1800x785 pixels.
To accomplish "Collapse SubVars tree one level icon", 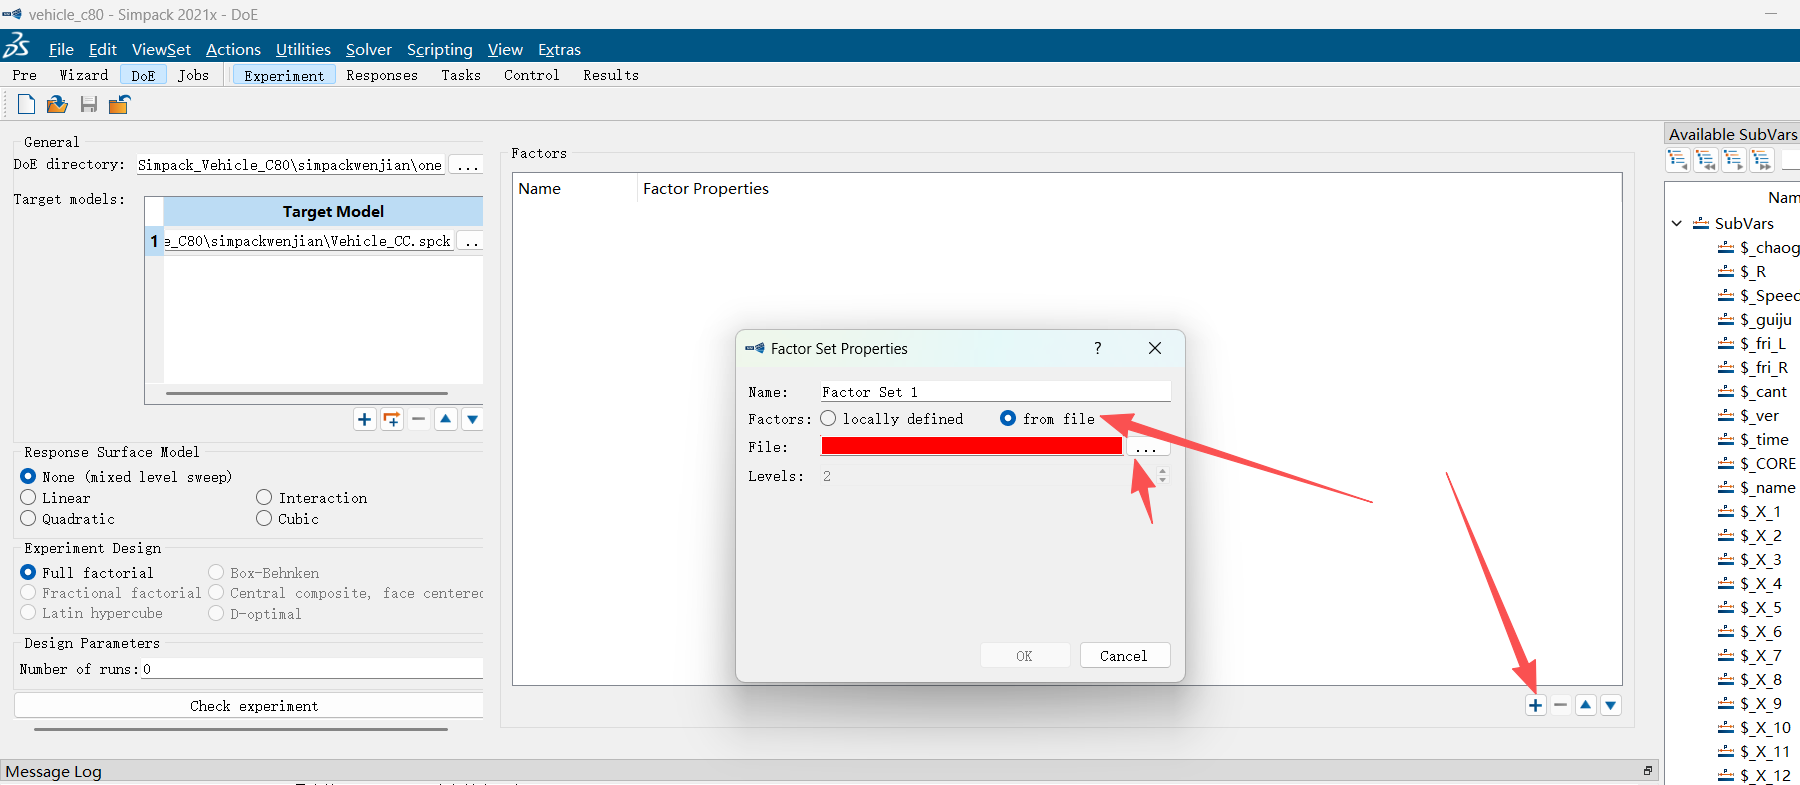I will point(1678,160).
